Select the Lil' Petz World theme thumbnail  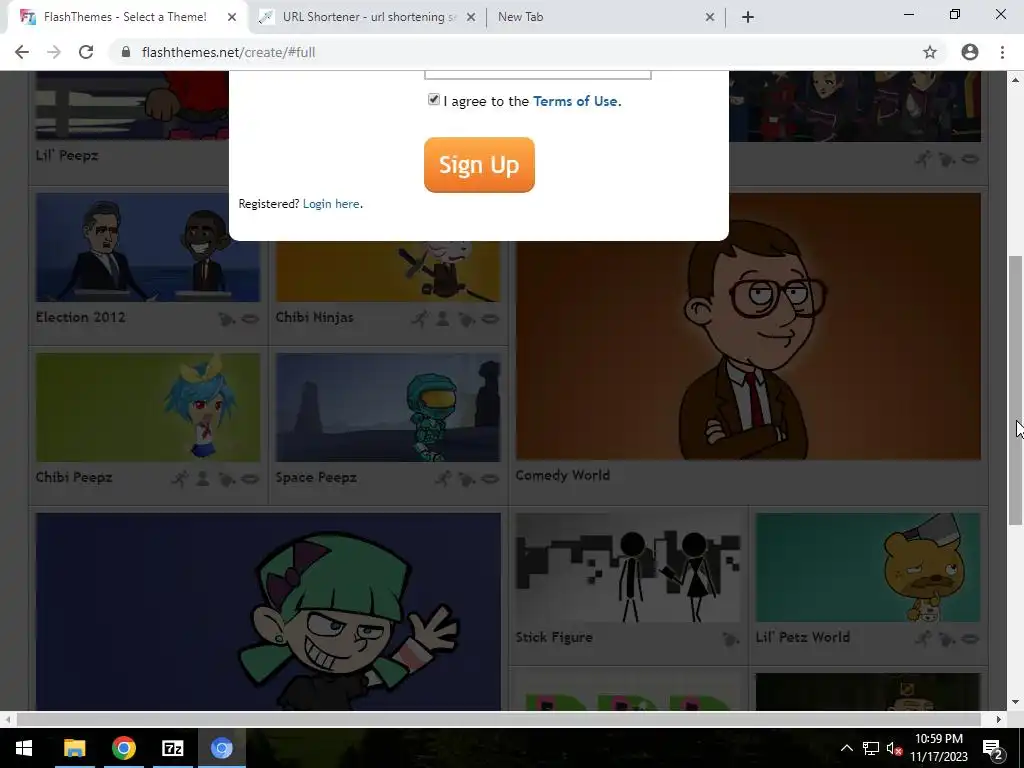click(x=868, y=568)
